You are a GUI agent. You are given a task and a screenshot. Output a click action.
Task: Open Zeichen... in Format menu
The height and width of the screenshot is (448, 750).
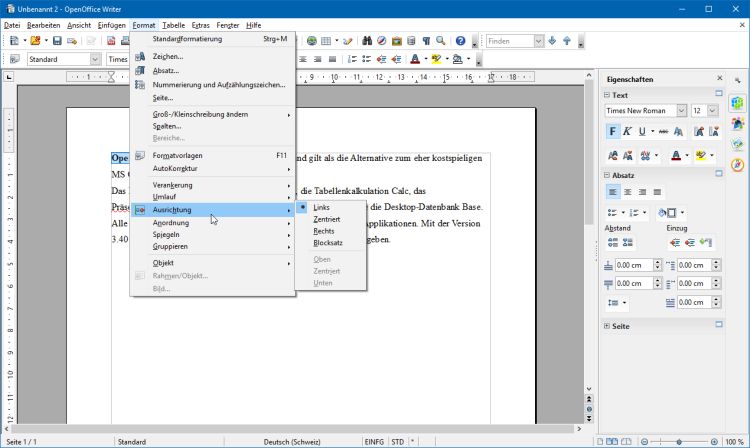[167, 56]
